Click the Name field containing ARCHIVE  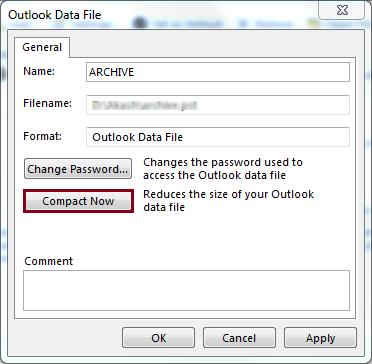pyautogui.click(x=218, y=72)
